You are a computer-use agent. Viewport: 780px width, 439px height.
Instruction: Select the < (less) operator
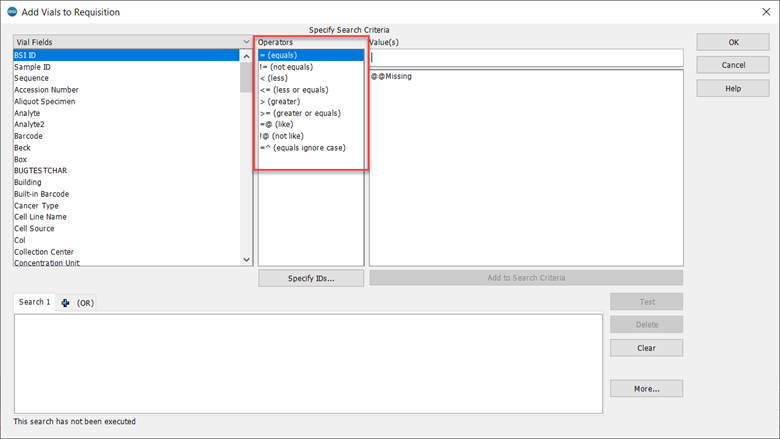311,78
